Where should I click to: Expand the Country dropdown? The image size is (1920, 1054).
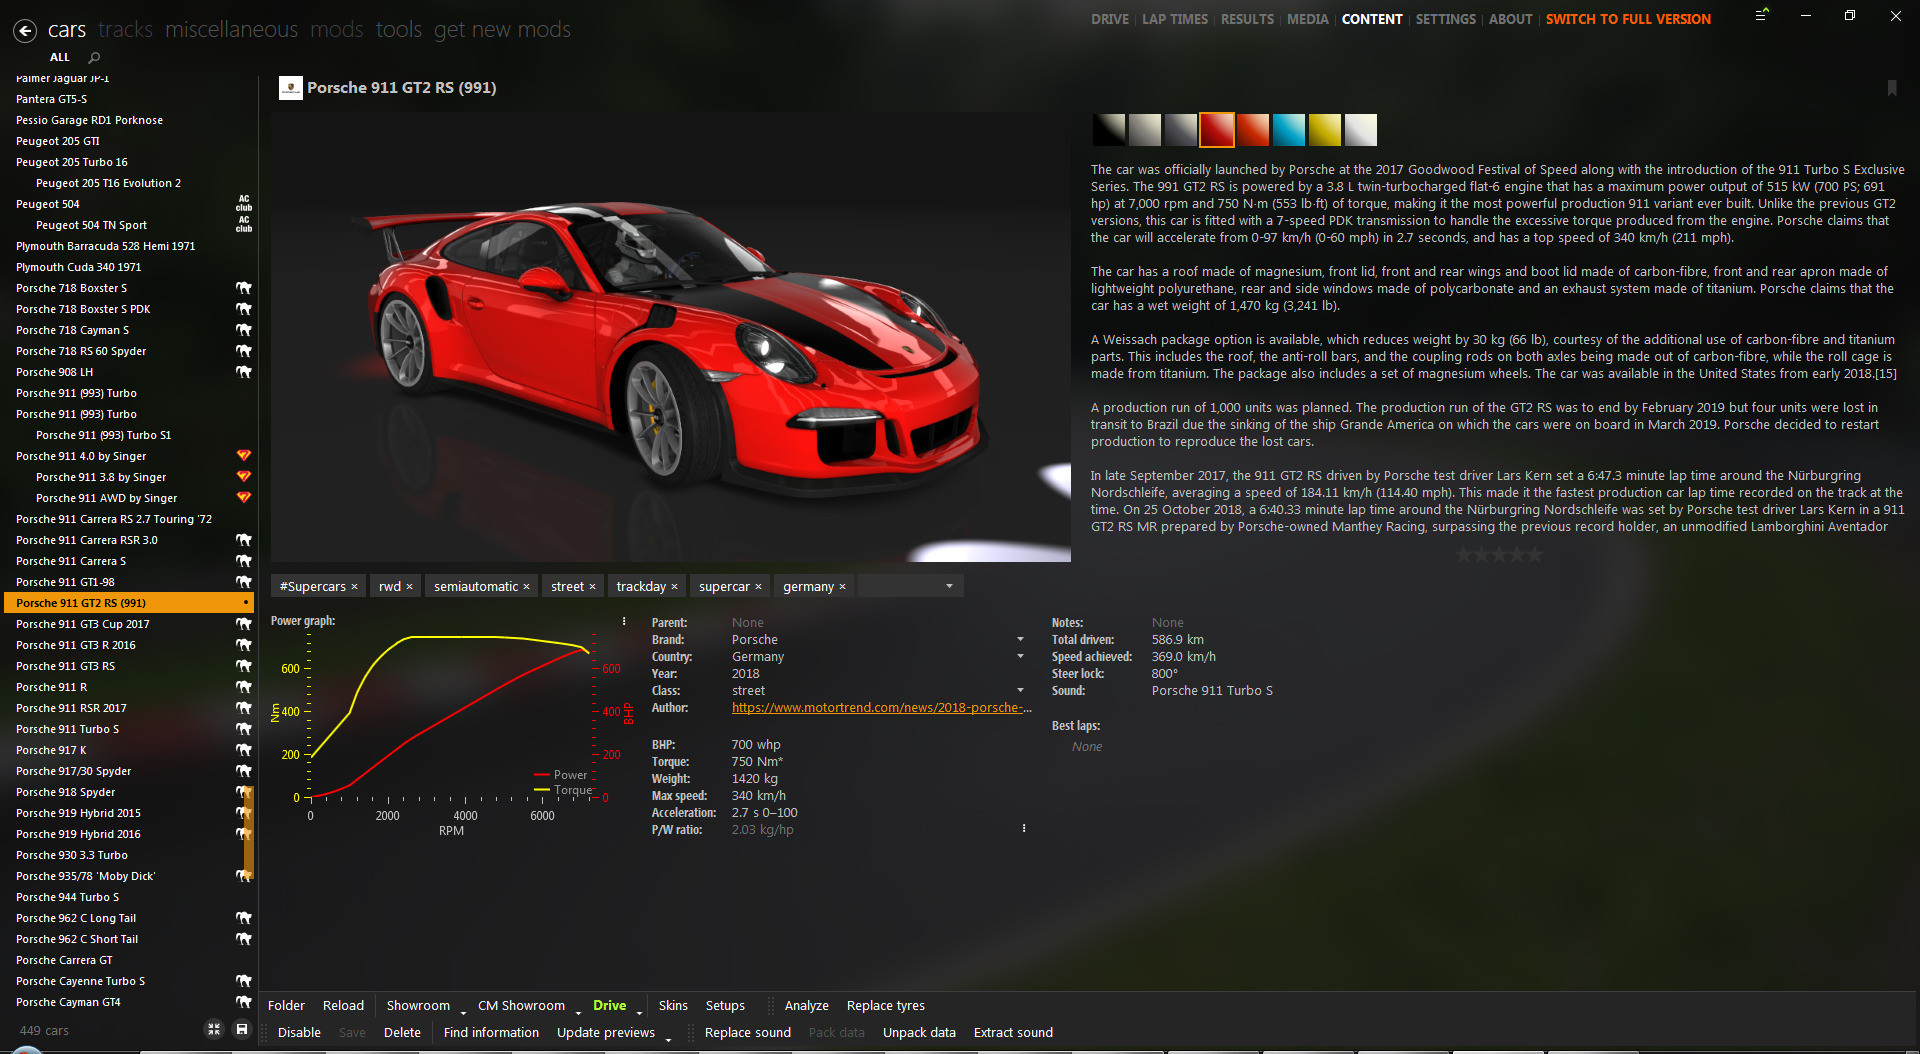pos(1020,657)
